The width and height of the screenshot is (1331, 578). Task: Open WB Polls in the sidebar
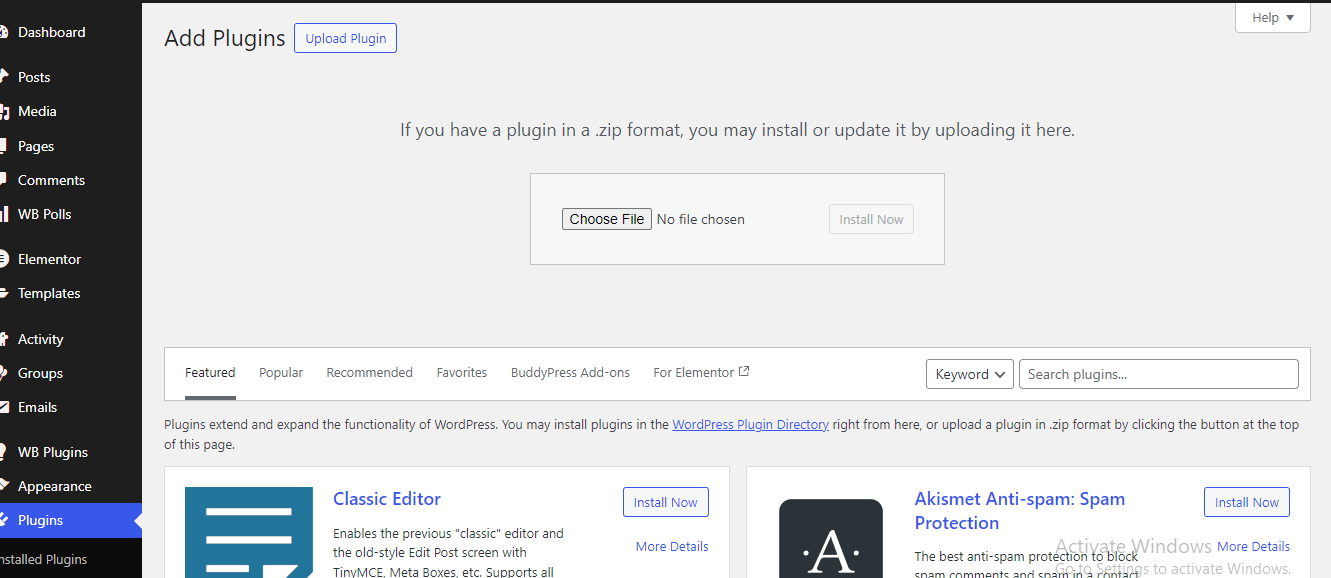coord(45,214)
